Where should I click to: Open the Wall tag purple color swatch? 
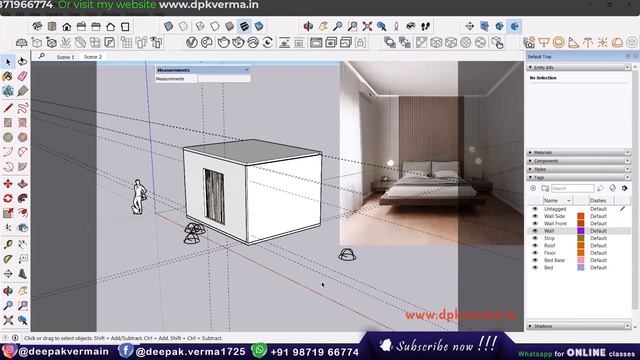tap(580, 231)
